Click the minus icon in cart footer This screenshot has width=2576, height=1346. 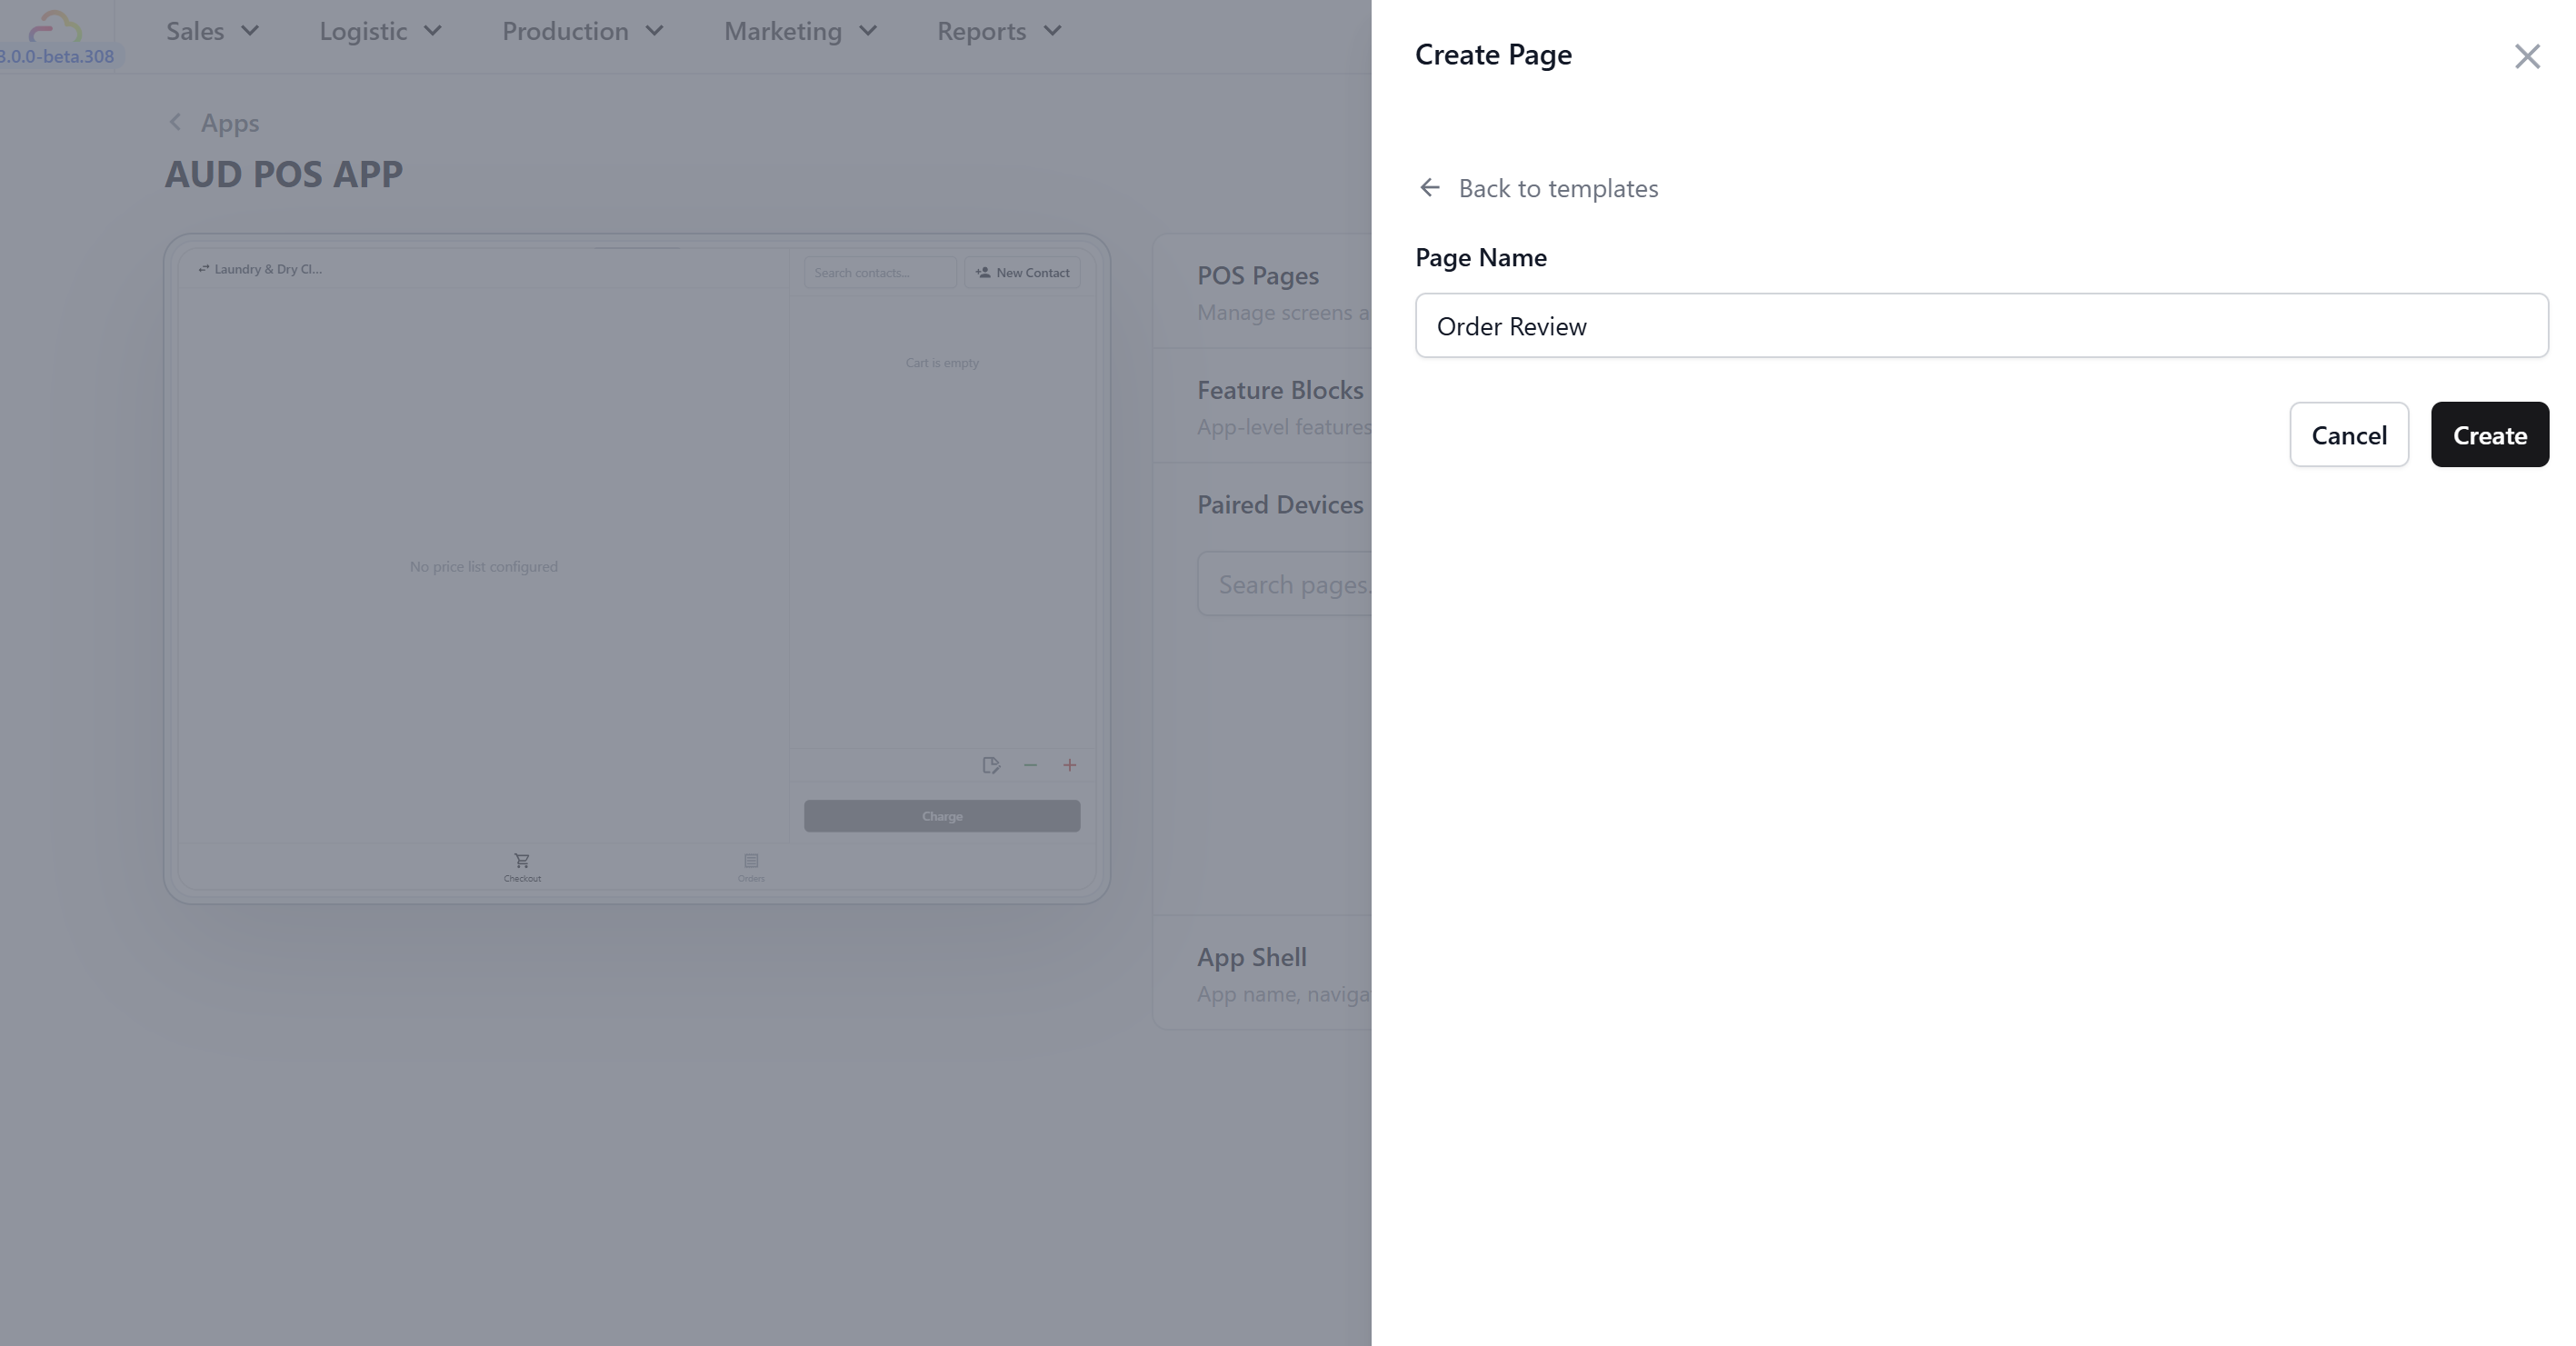click(x=1030, y=765)
